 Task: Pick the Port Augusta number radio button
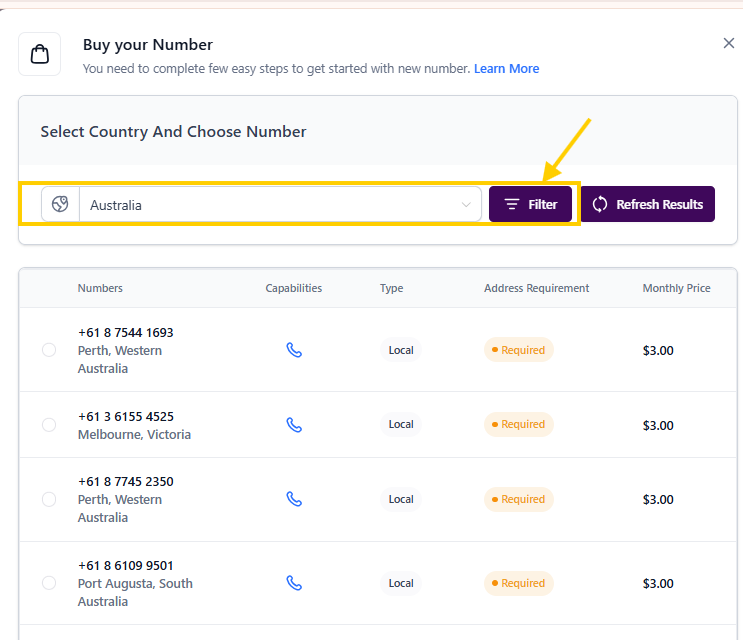click(x=49, y=583)
